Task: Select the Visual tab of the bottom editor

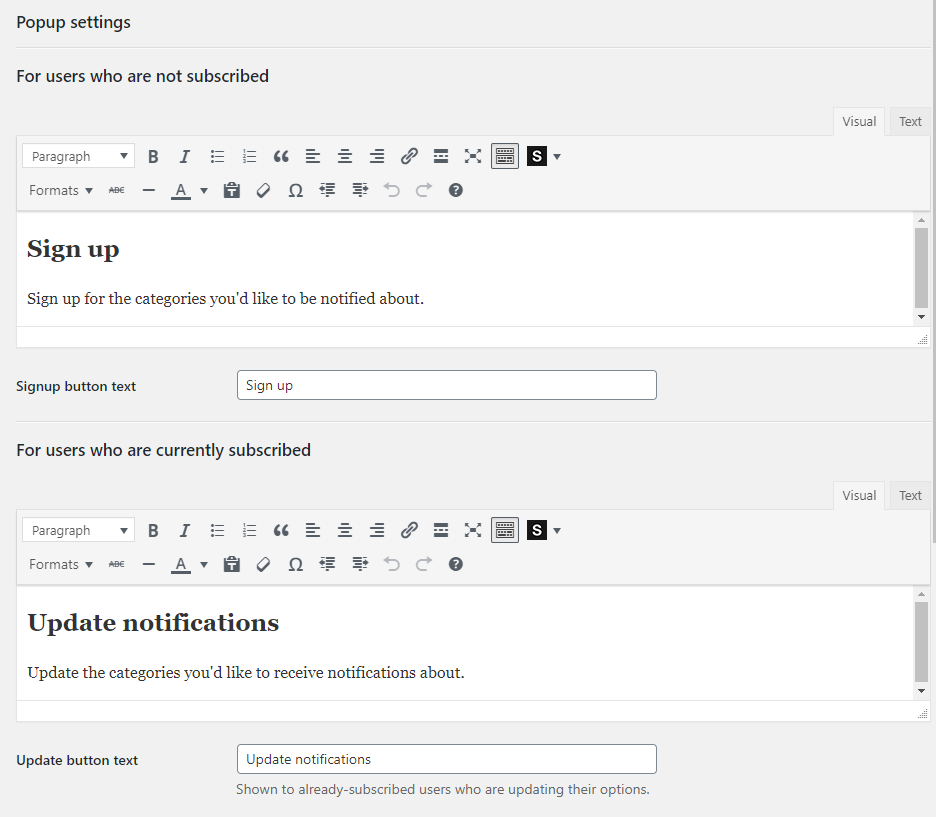Action: [x=858, y=495]
